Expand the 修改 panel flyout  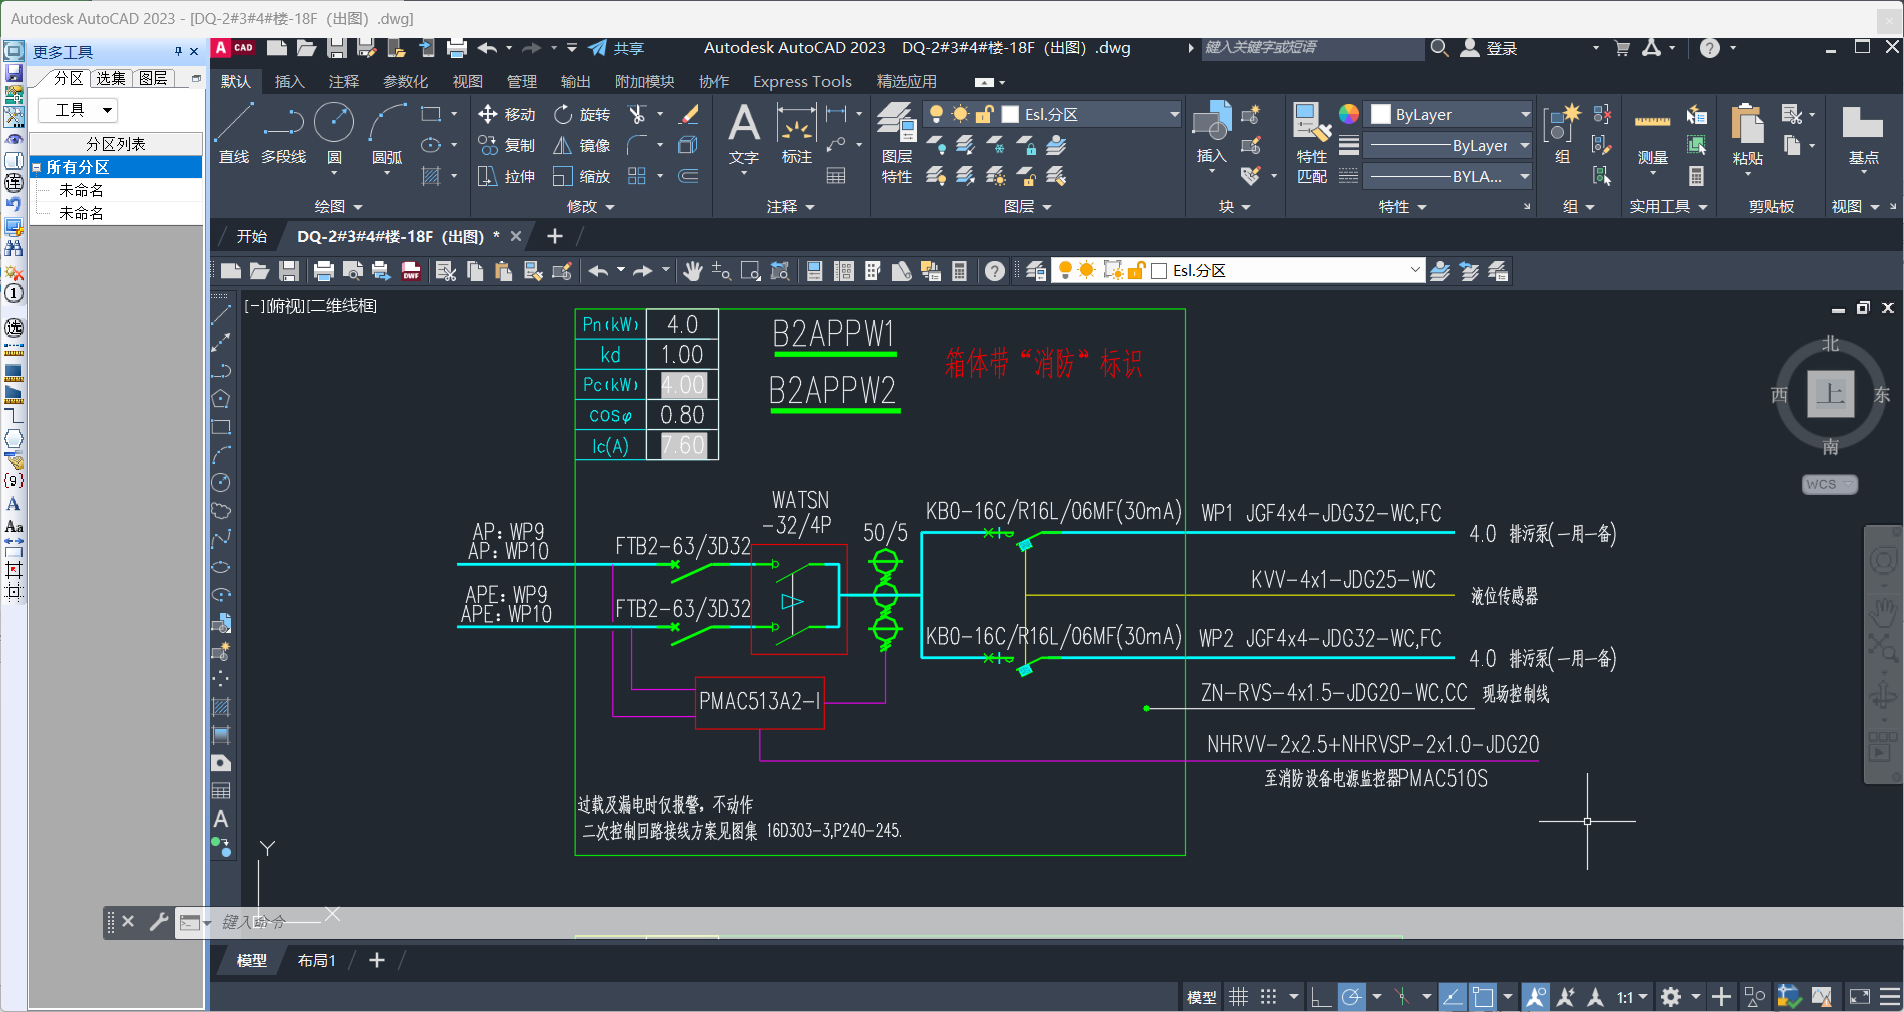click(590, 207)
